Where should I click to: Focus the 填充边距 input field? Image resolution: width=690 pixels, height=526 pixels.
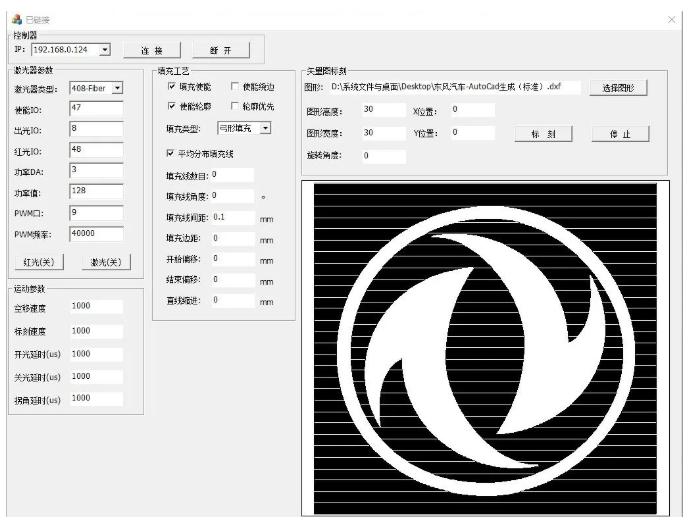233,239
